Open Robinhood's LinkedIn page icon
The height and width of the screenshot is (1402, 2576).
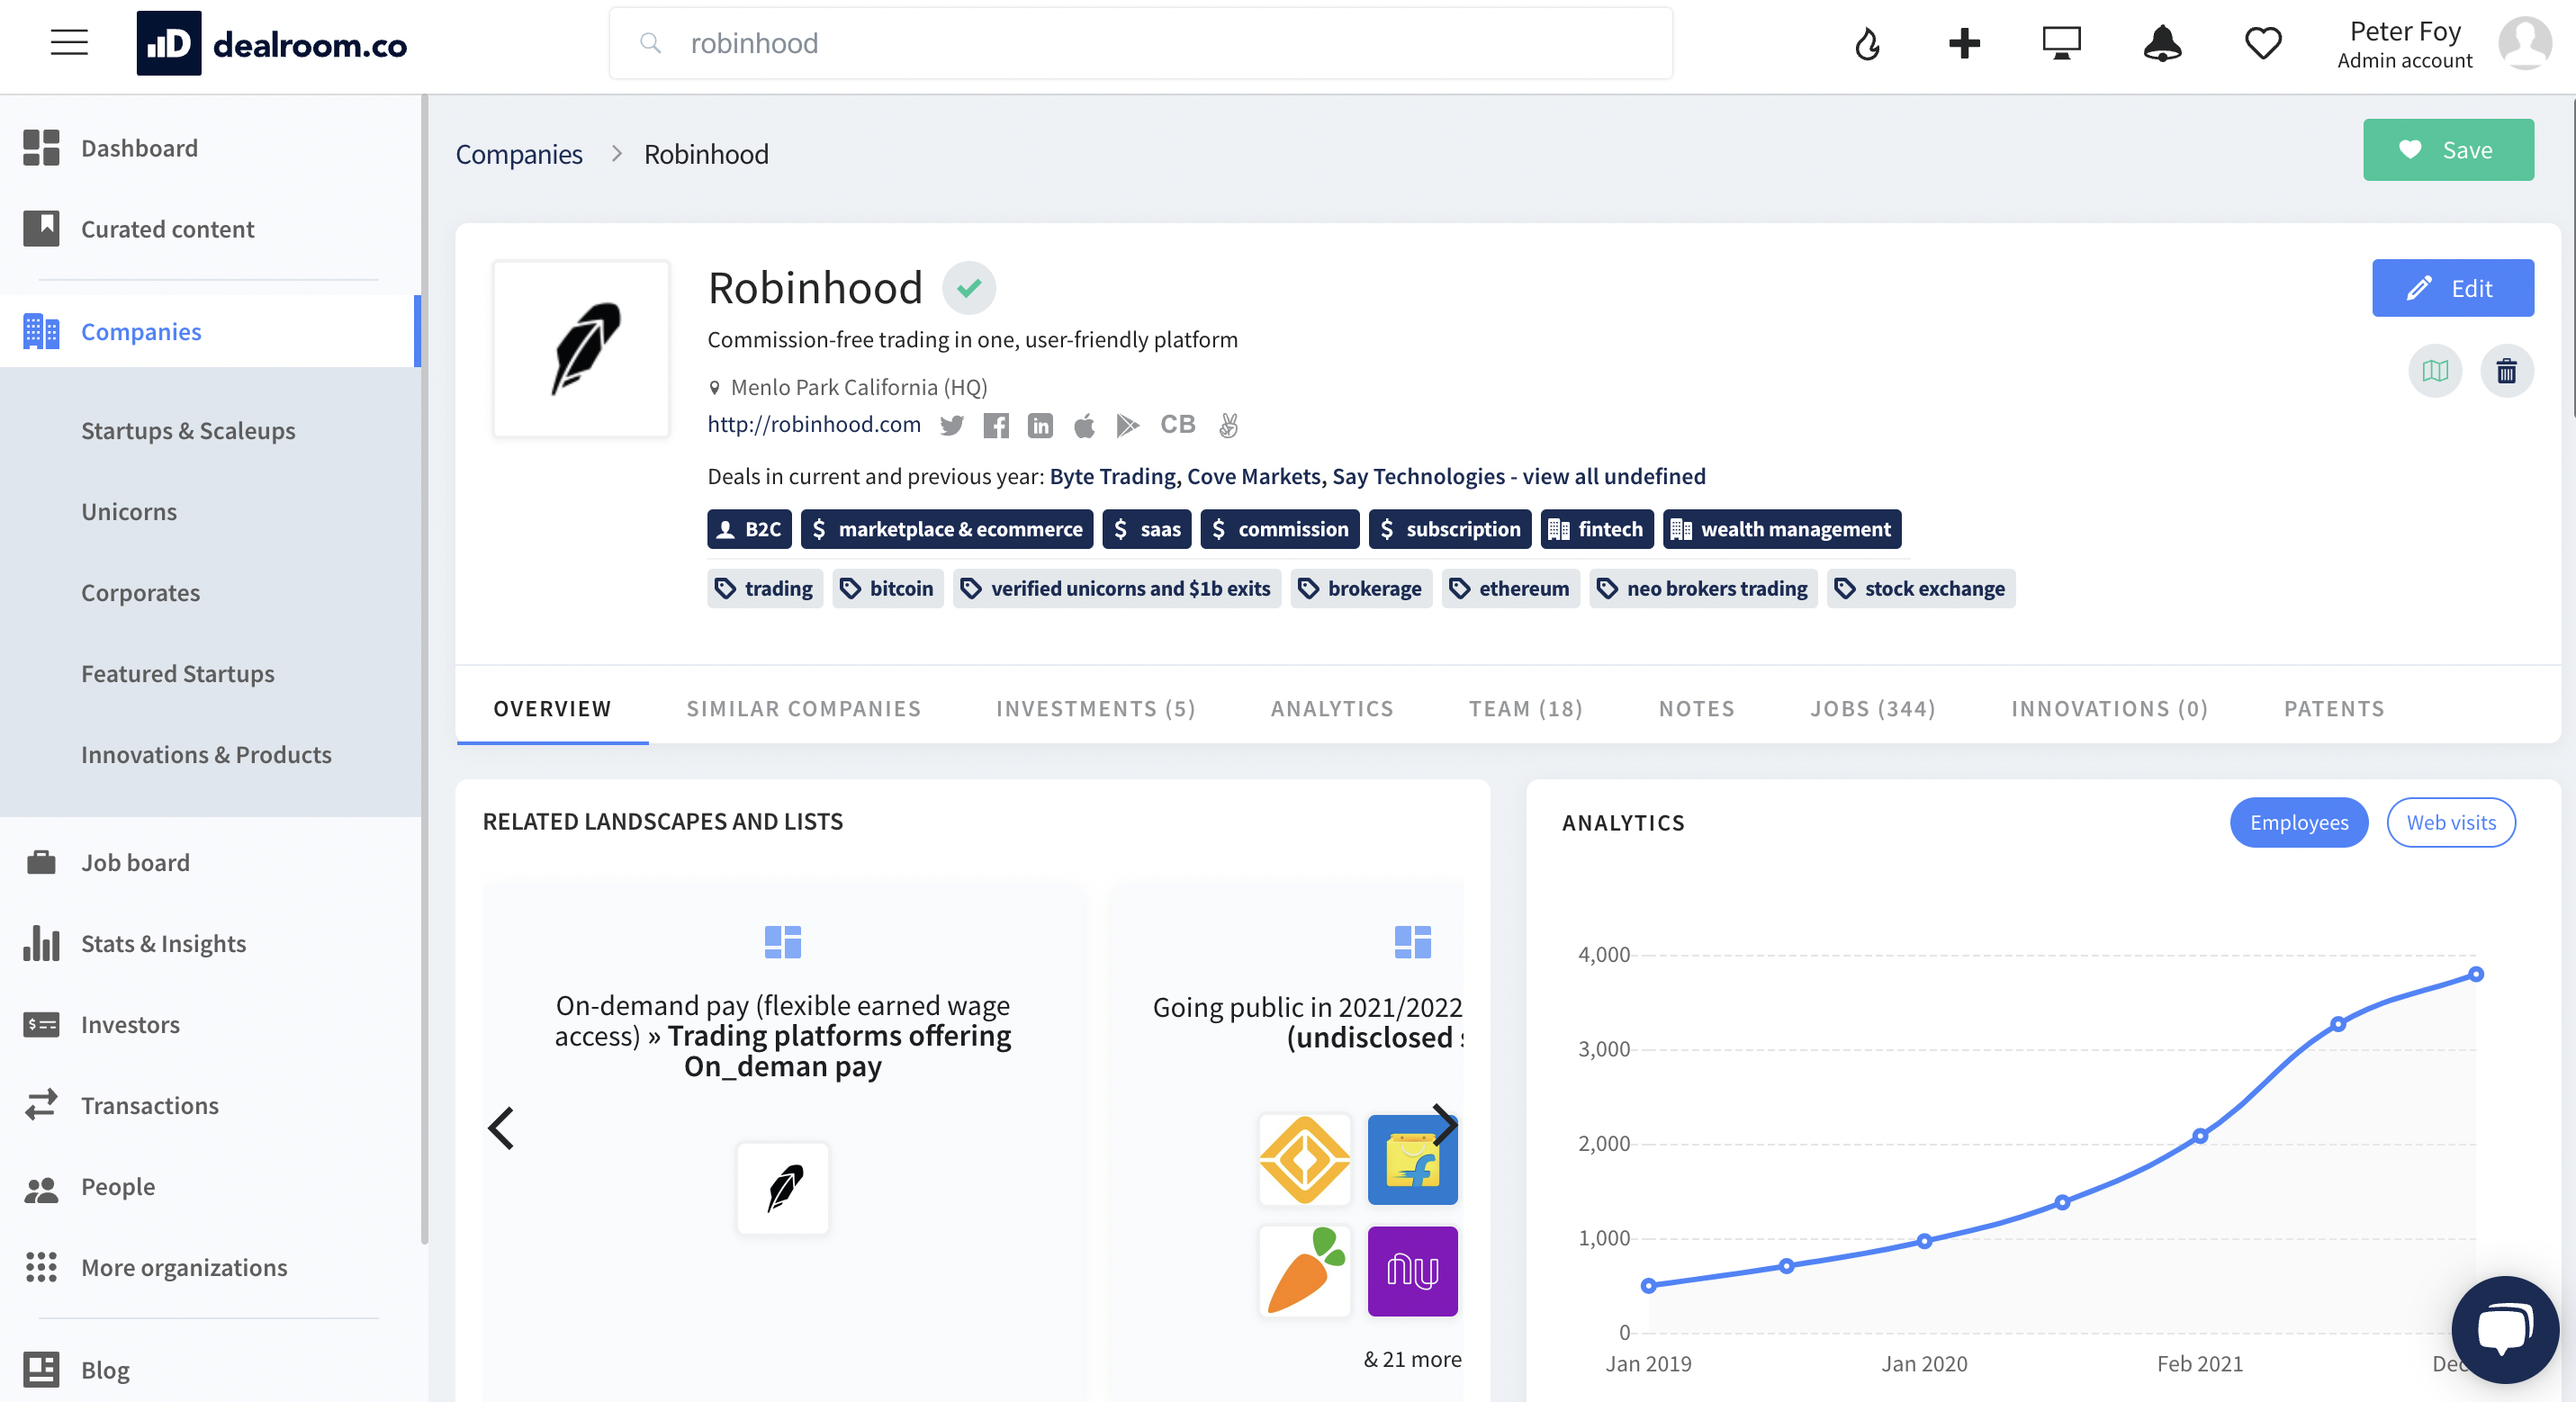1040,425
